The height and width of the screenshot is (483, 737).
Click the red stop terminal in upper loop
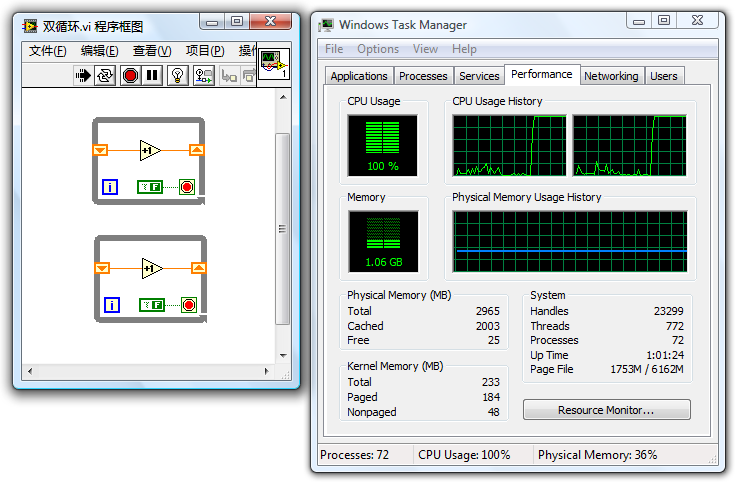187,186
